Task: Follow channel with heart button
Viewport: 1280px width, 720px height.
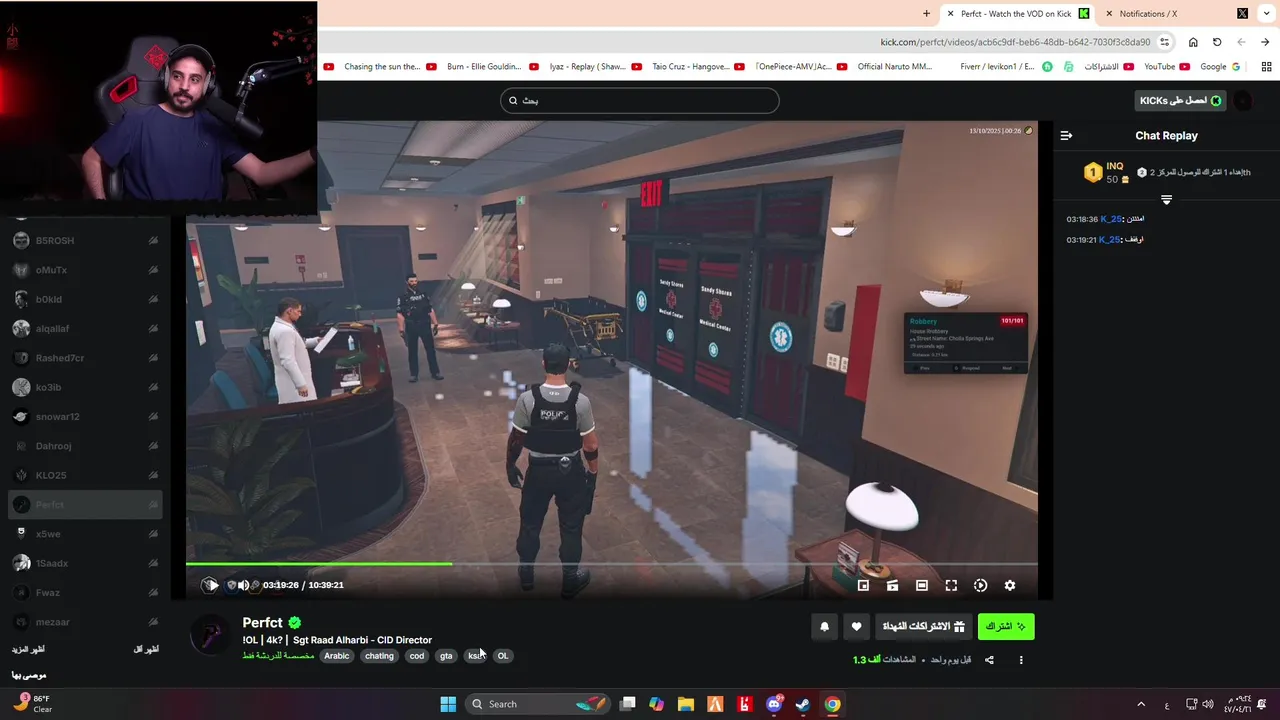Action: pyautogui.click(x=856, y=626)
